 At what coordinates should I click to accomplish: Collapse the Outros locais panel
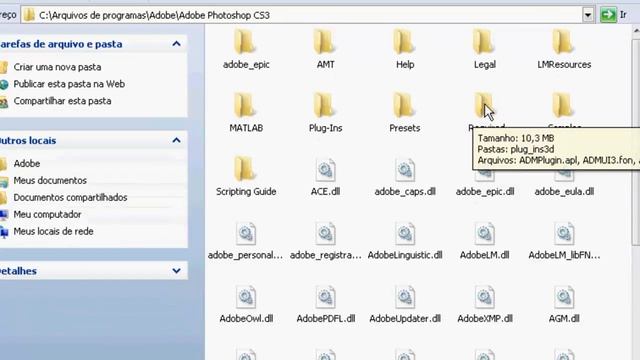(x=176, y=140)
